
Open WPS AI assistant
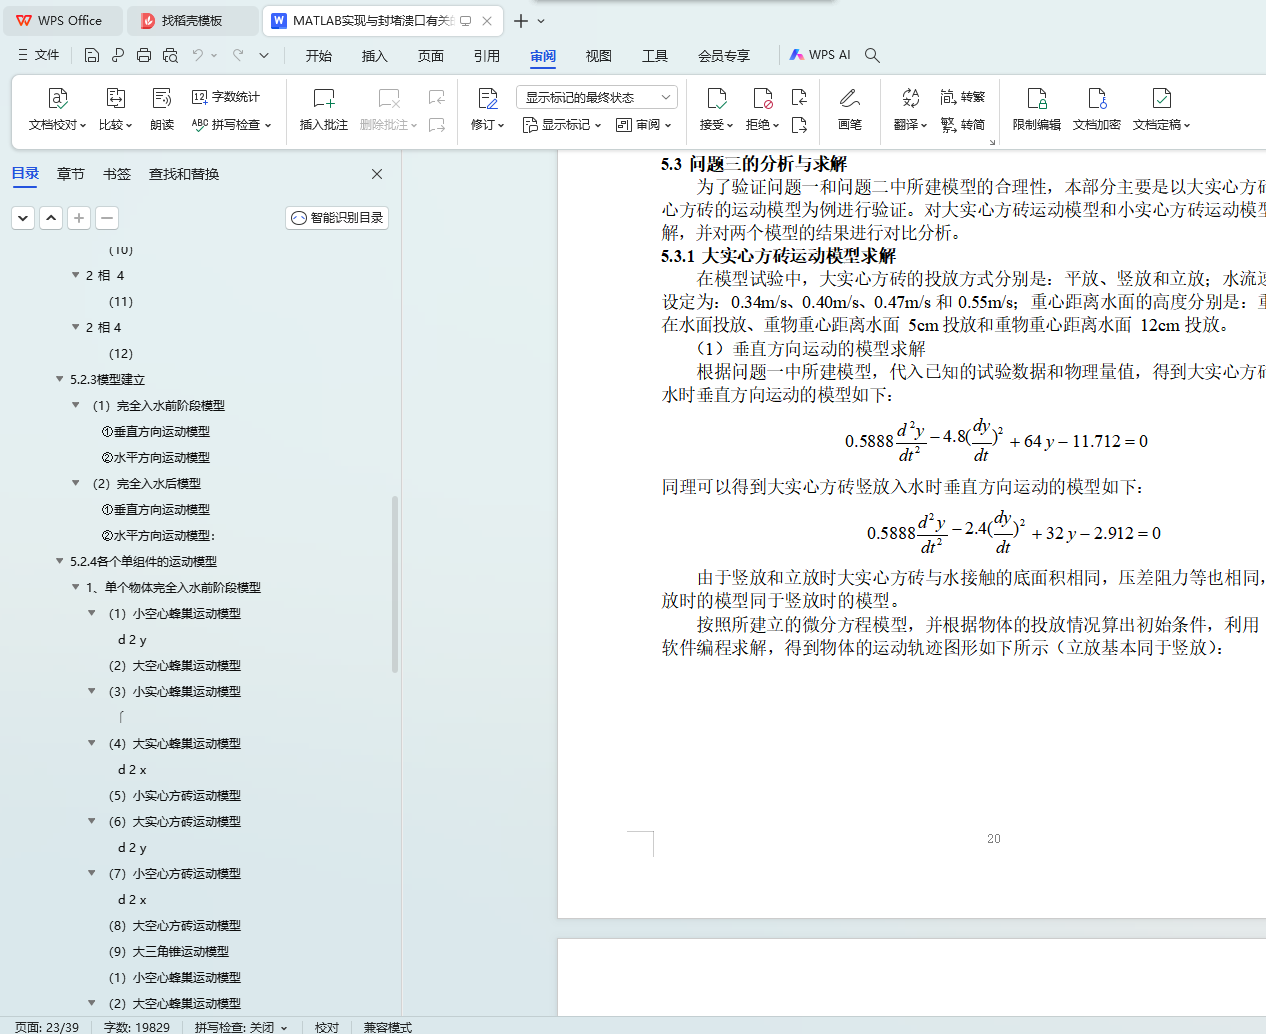[x=820, y=55]
